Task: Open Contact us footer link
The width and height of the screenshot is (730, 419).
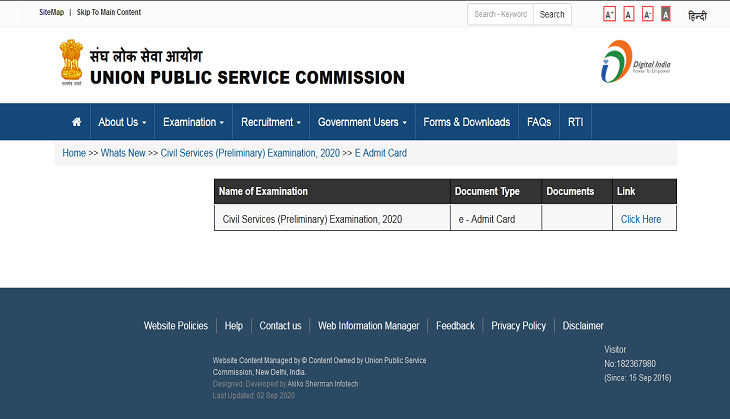Action: (280, 326)
